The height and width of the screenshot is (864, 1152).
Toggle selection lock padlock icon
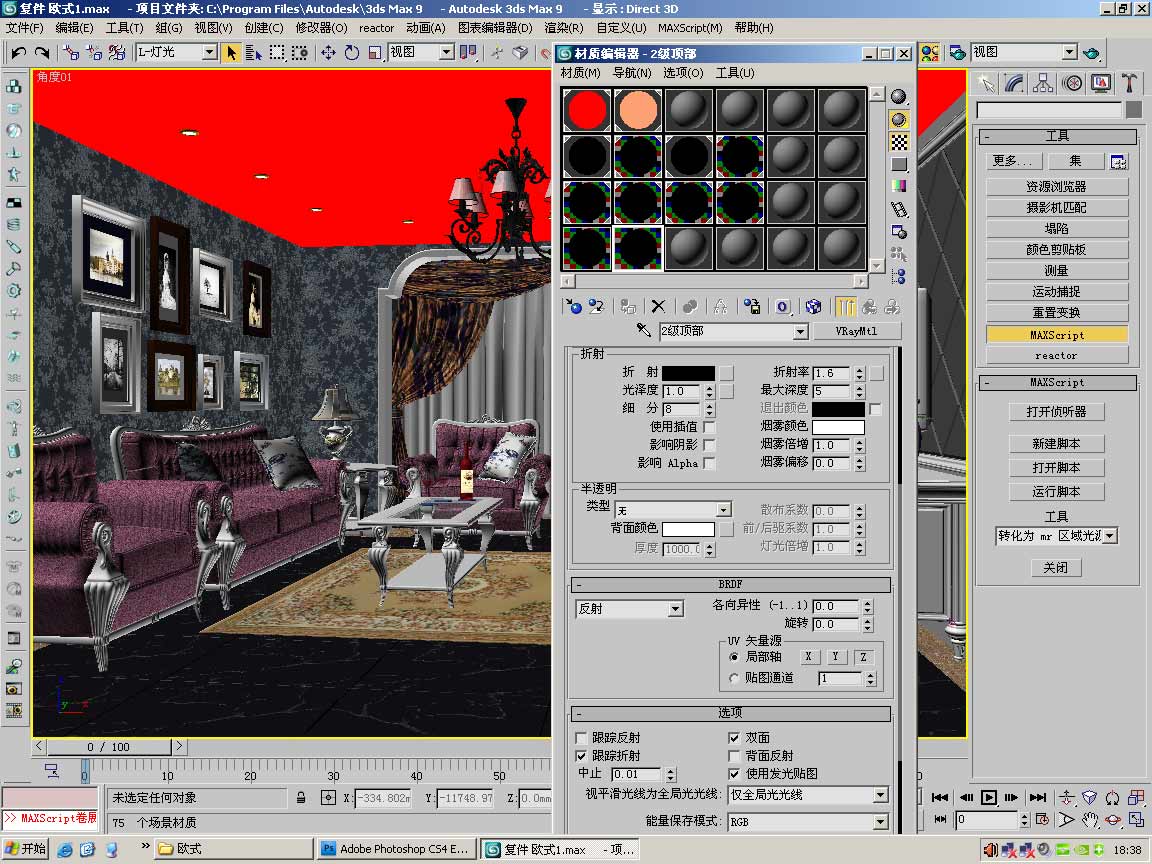[301, 798]
